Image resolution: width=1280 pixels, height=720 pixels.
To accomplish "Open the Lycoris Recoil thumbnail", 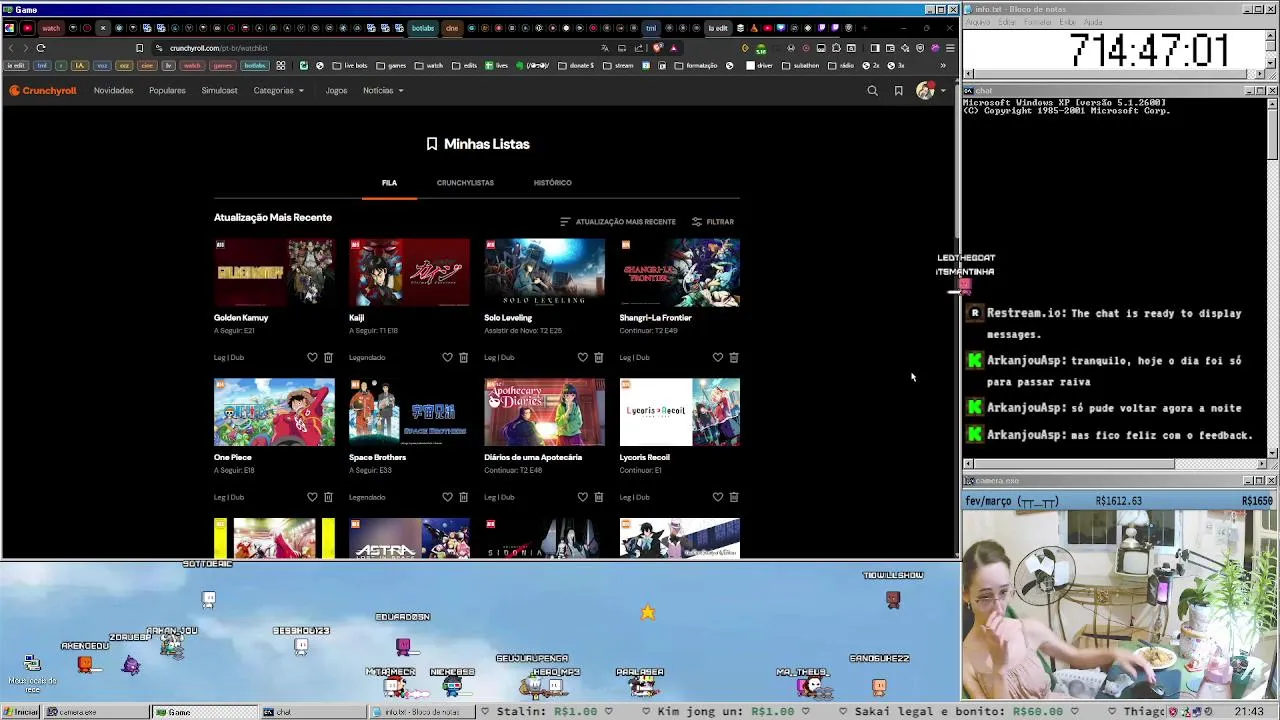I will [x=679, y=412].
